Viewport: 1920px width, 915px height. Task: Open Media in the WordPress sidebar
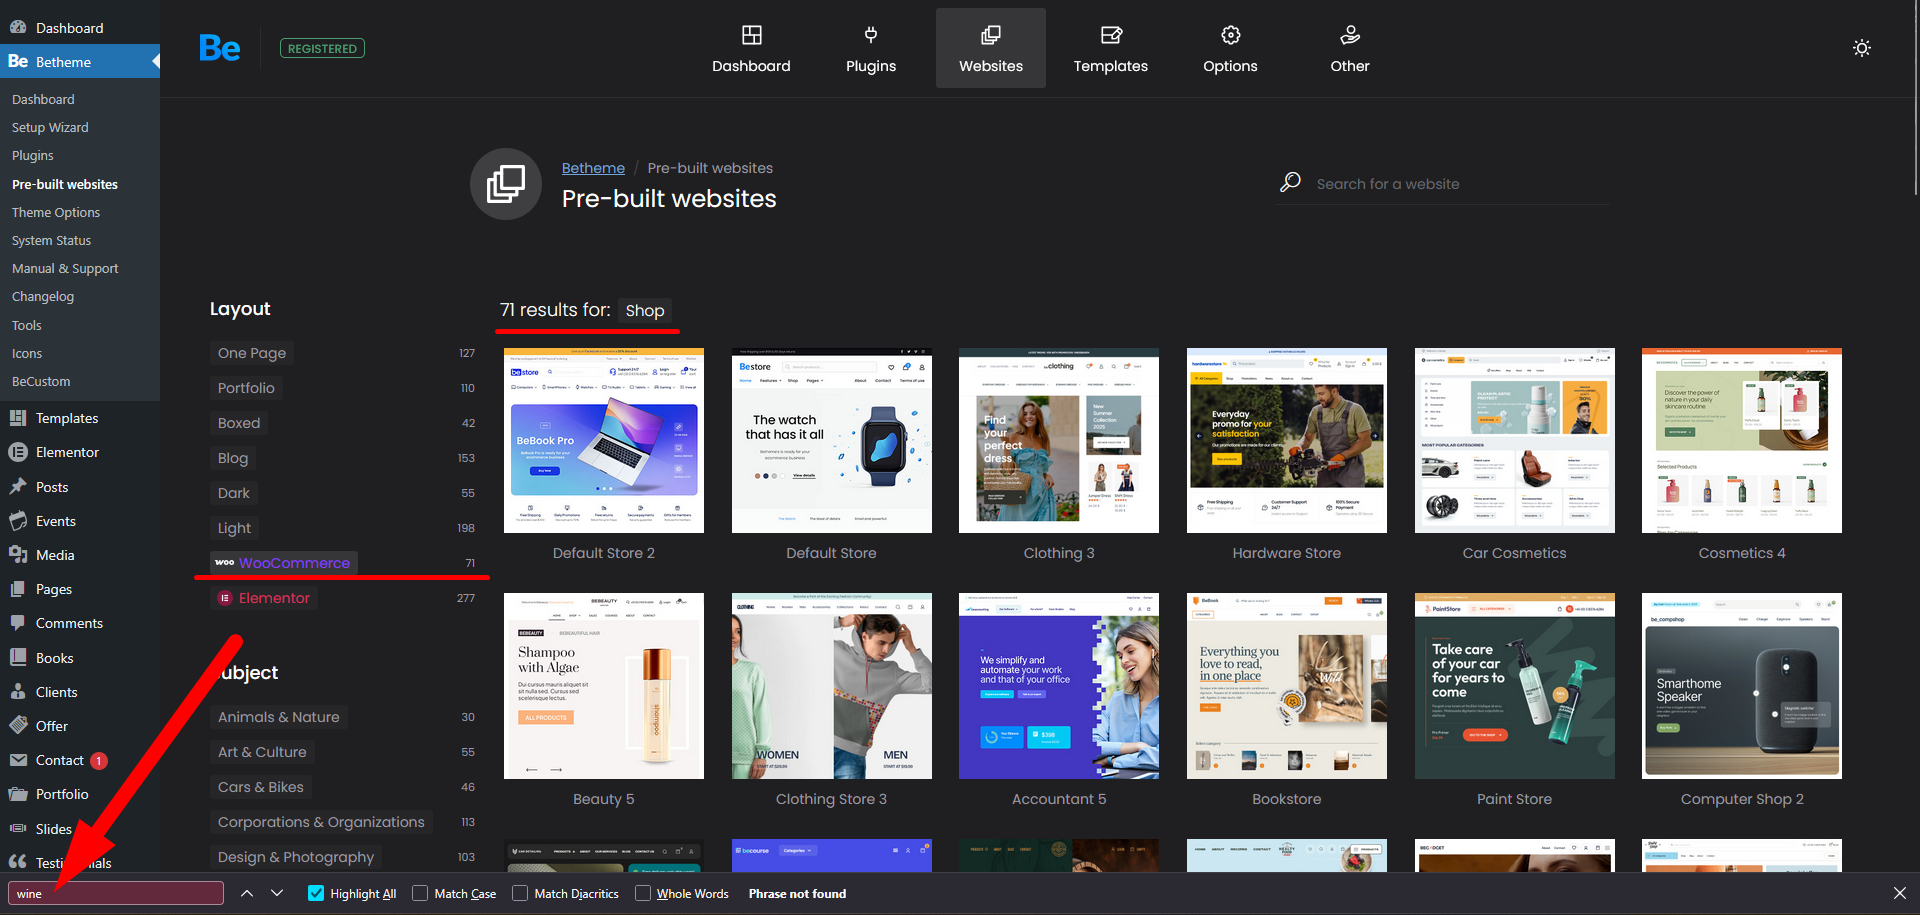(x=55, y=555)
